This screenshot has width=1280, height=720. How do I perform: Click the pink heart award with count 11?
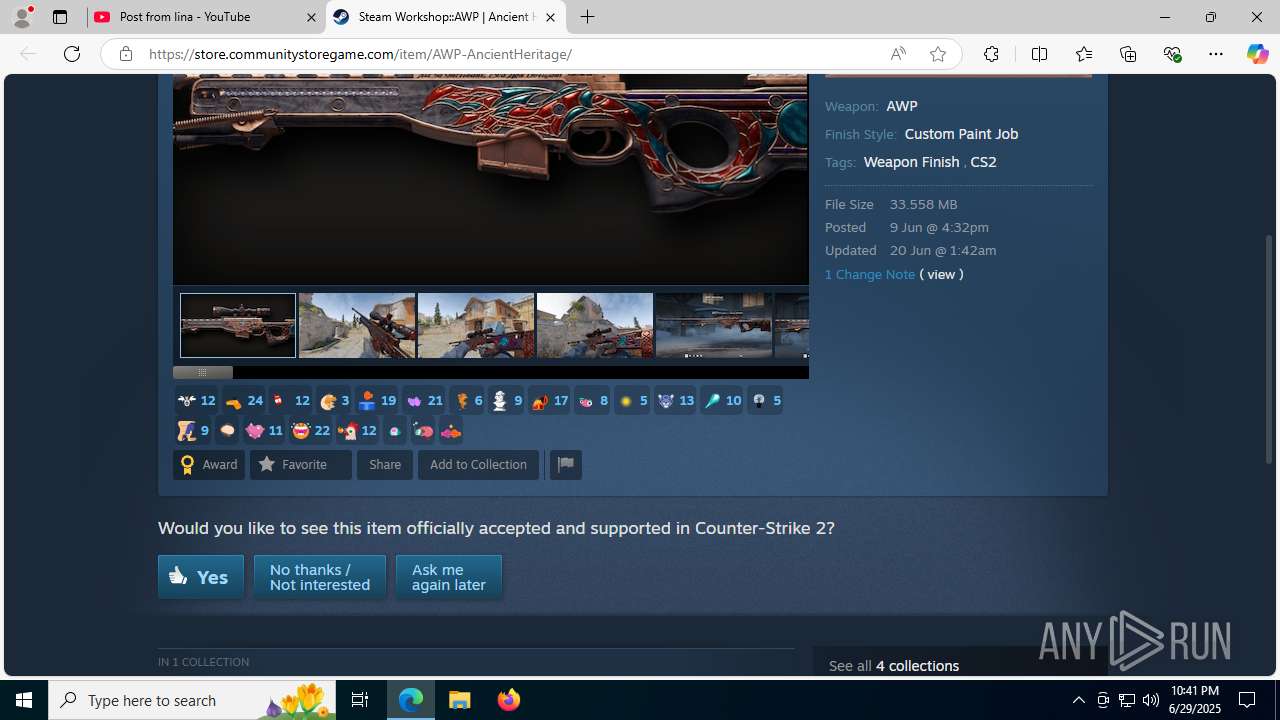click(x=264, y=431)
